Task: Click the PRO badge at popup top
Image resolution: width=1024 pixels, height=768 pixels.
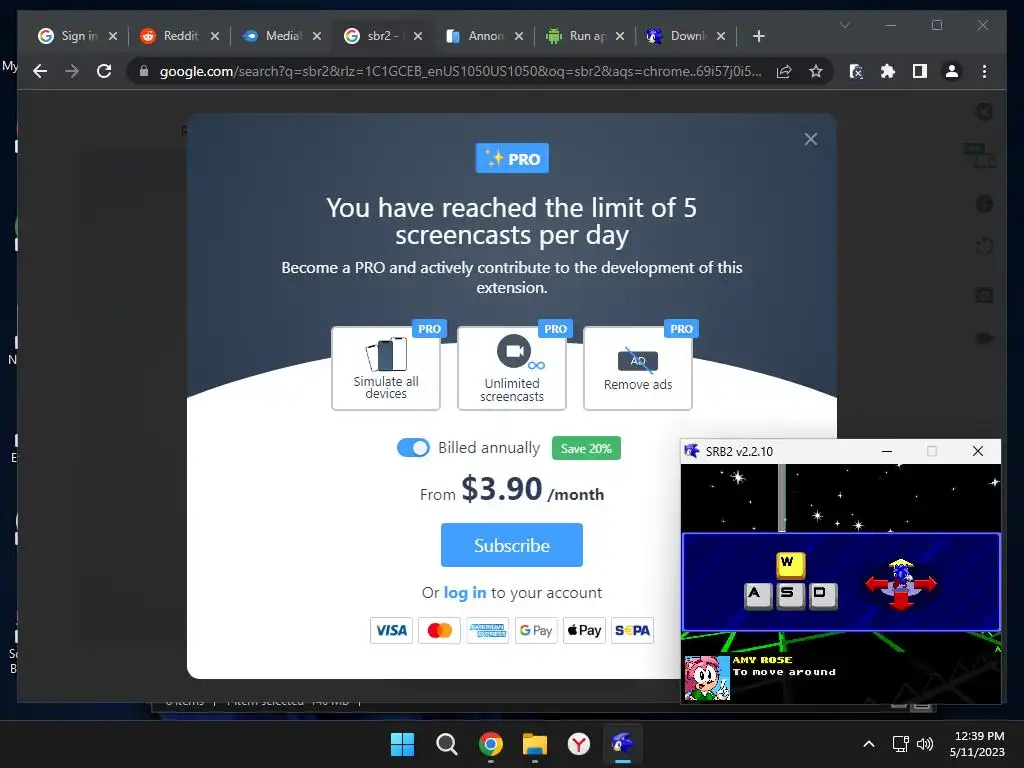Action: 512,158
